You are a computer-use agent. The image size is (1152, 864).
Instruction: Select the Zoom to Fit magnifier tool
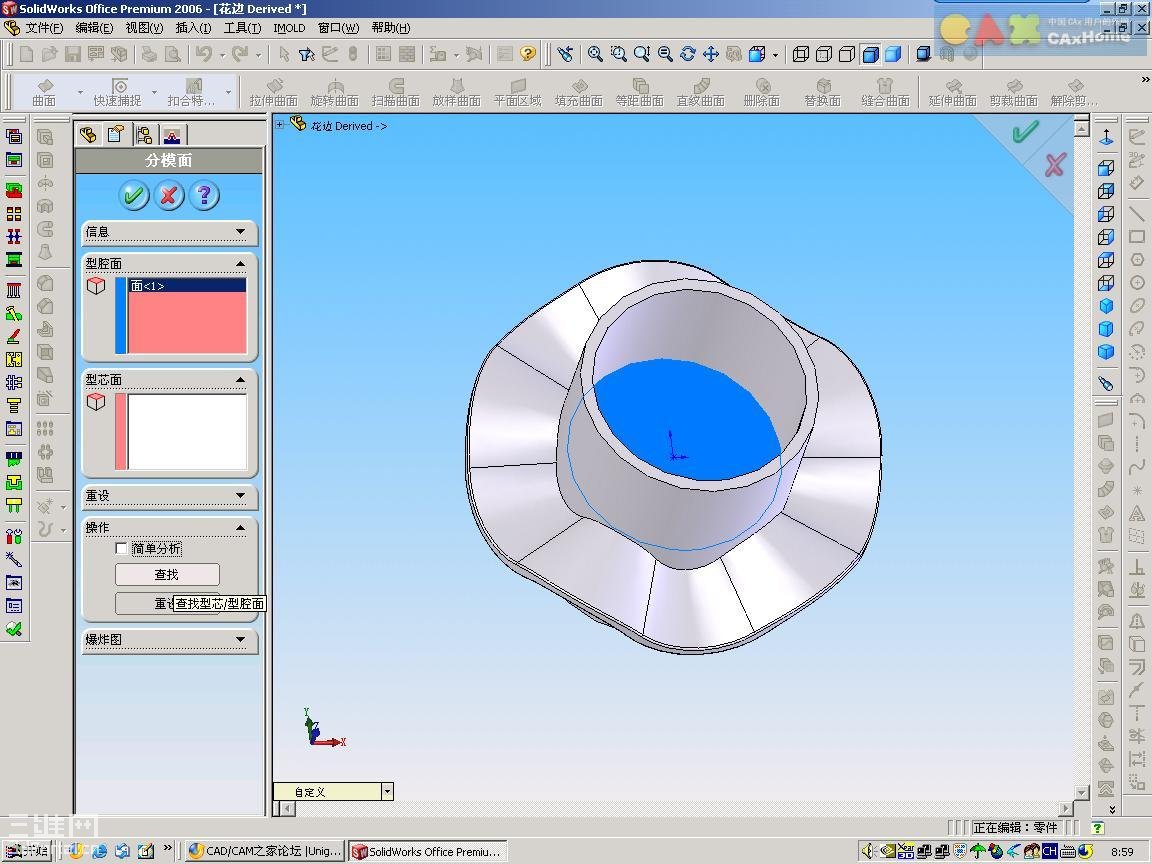click(596, 54)
